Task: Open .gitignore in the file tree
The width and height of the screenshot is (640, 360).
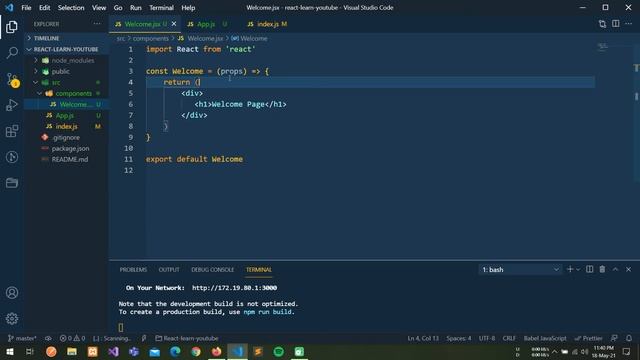Action: (x=65, y=138)
